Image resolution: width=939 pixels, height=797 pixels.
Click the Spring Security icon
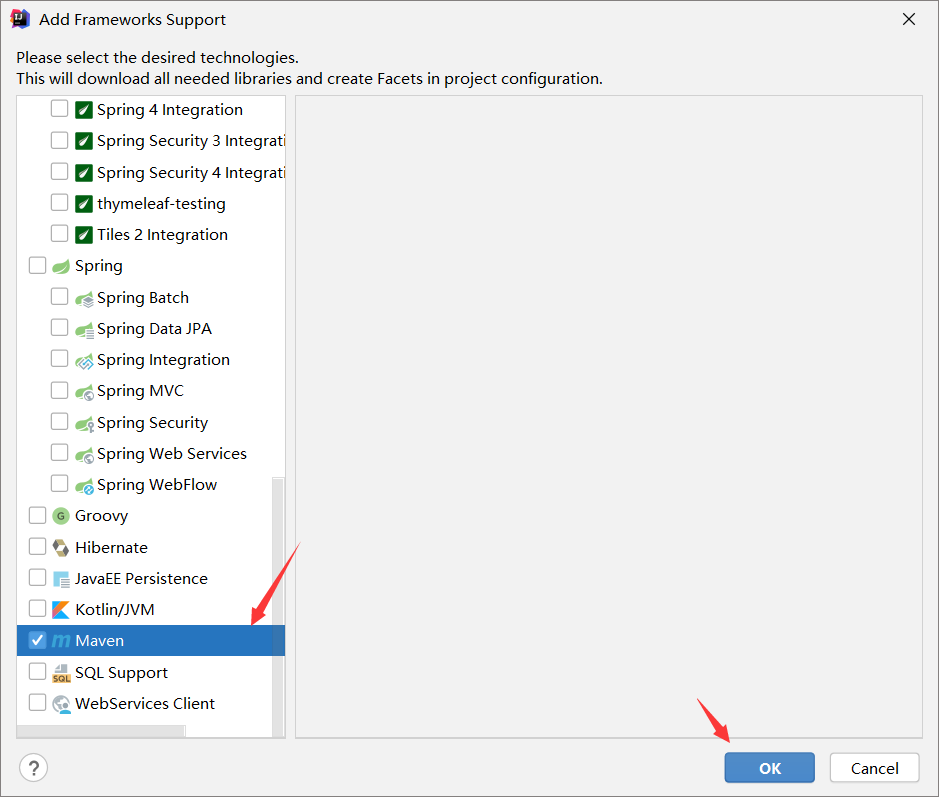(84, 423)
